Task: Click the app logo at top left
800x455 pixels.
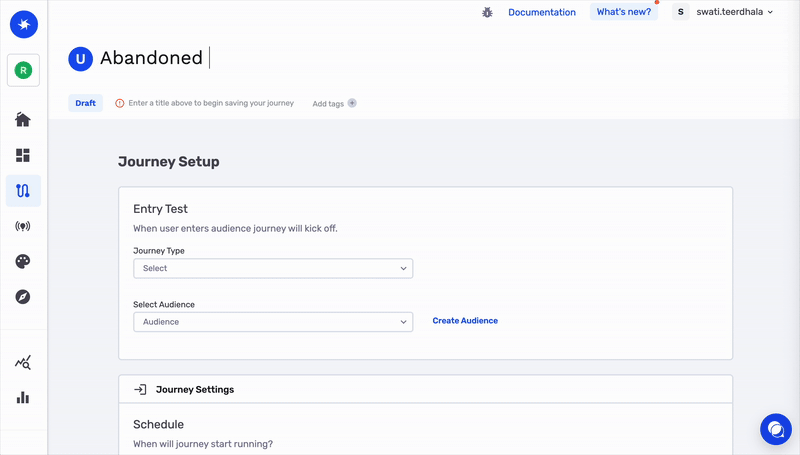Action: (x=23, y=24)
